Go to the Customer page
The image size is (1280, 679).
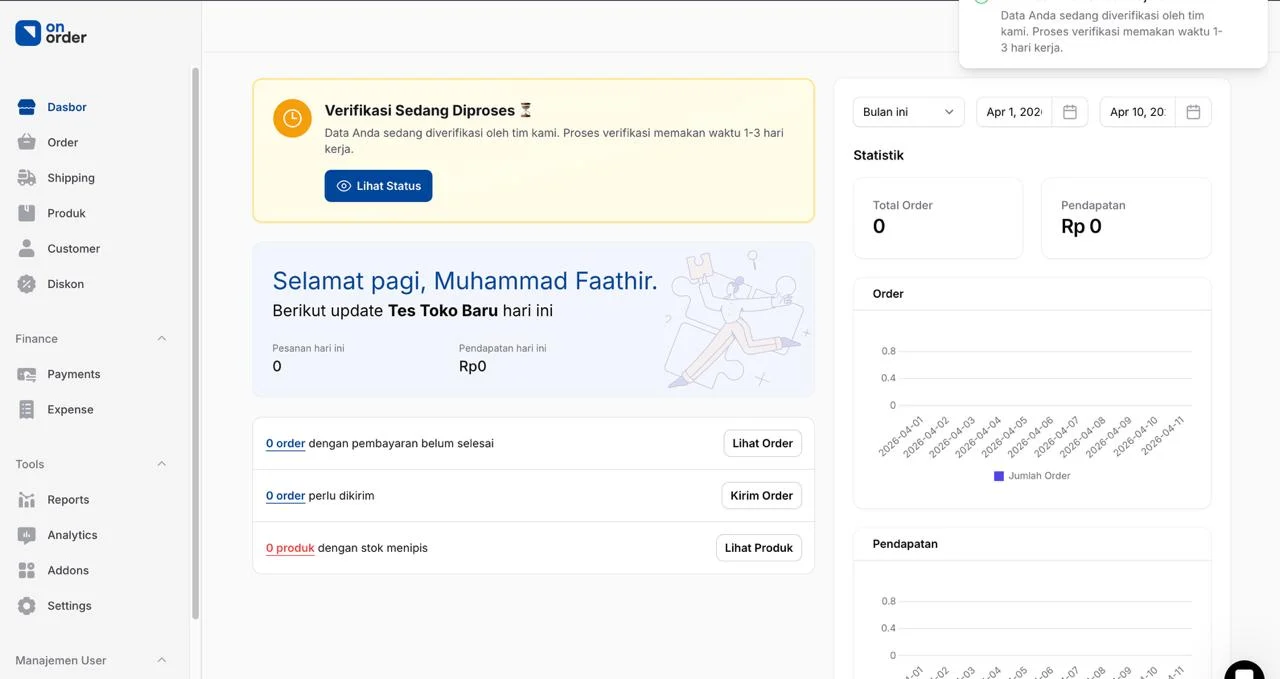(73, 248)
